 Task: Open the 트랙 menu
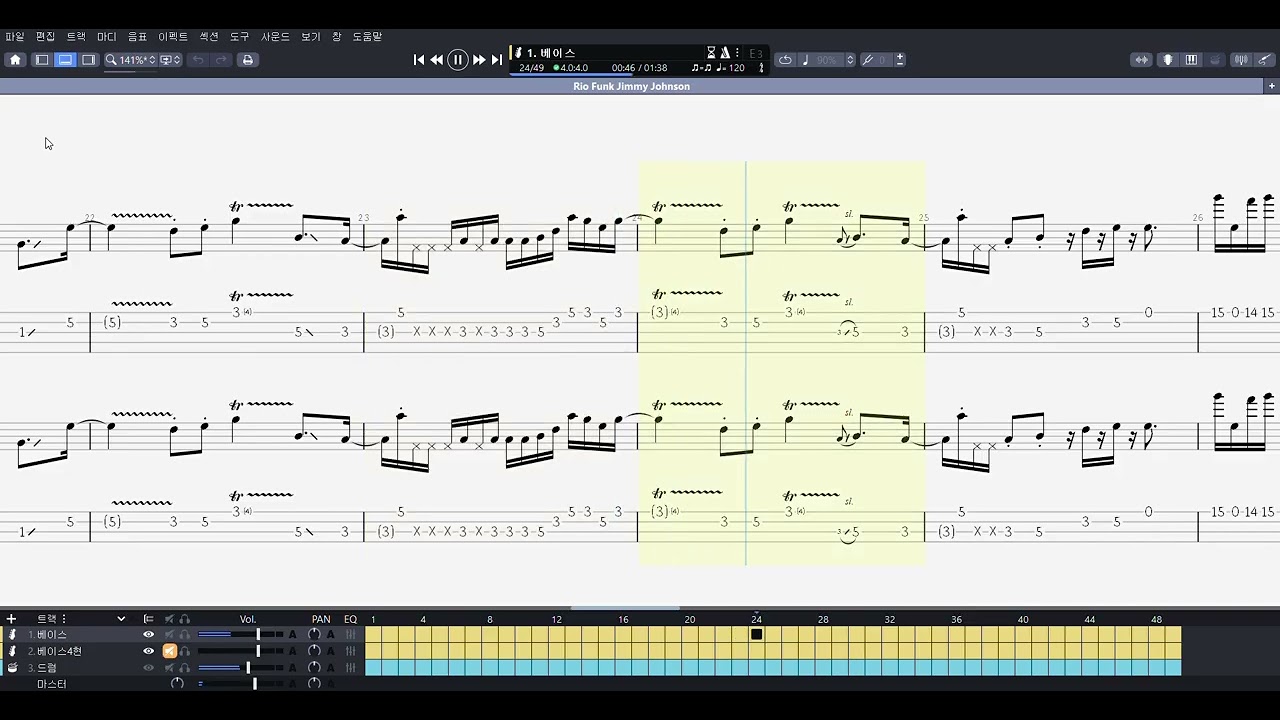(76, 37)
